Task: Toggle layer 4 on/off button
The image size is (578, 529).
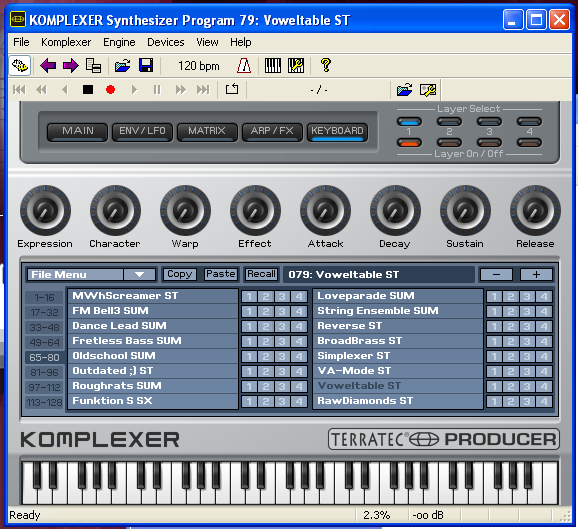Action: point(529,143)
